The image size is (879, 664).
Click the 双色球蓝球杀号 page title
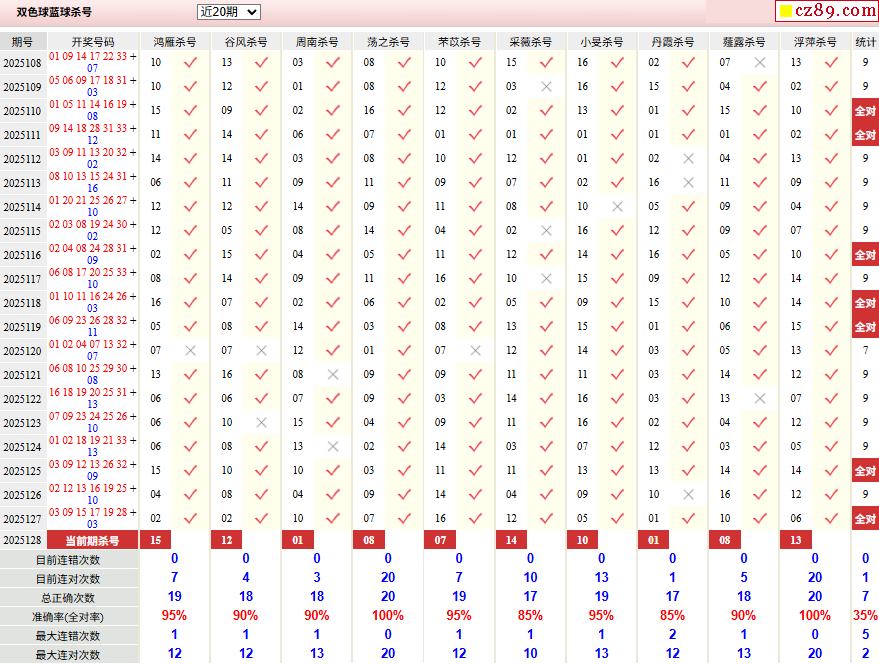54,12
